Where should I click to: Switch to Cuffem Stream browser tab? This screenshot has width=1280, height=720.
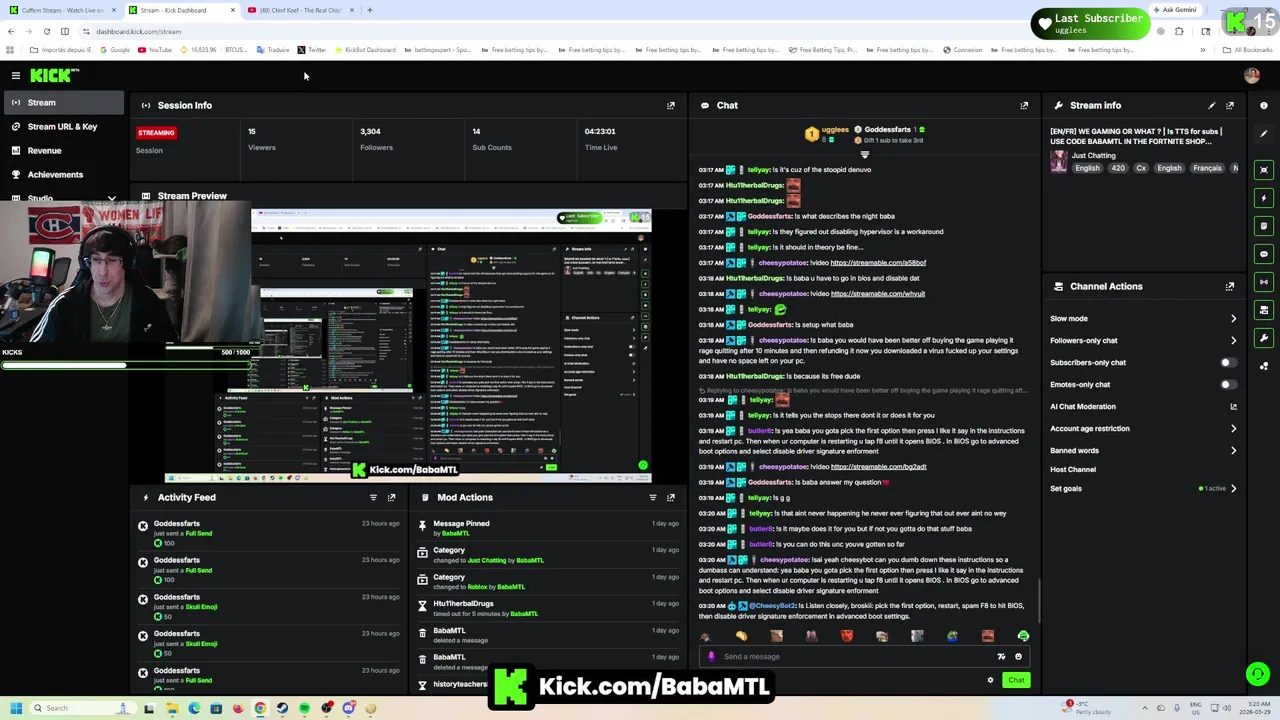(62, 10)
